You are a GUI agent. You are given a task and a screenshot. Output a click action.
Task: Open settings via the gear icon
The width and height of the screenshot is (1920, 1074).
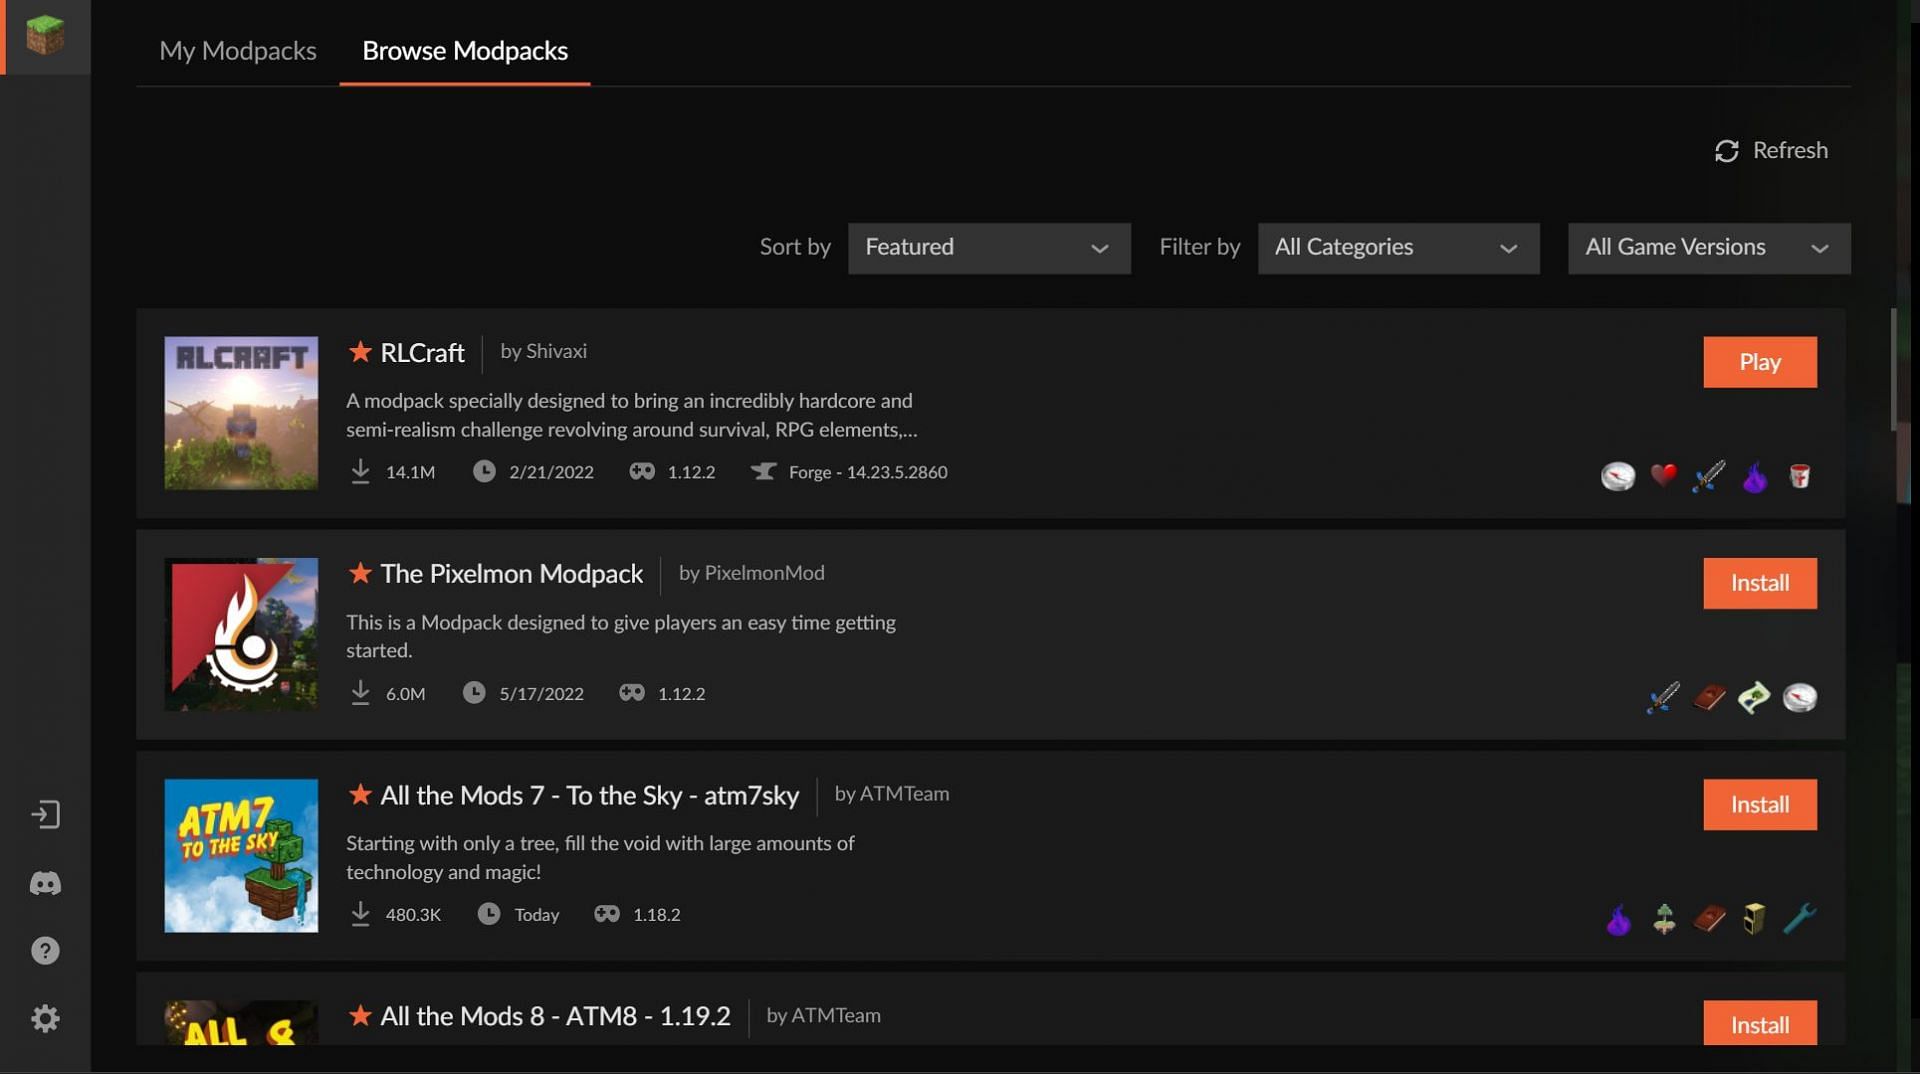point(45,1019)
